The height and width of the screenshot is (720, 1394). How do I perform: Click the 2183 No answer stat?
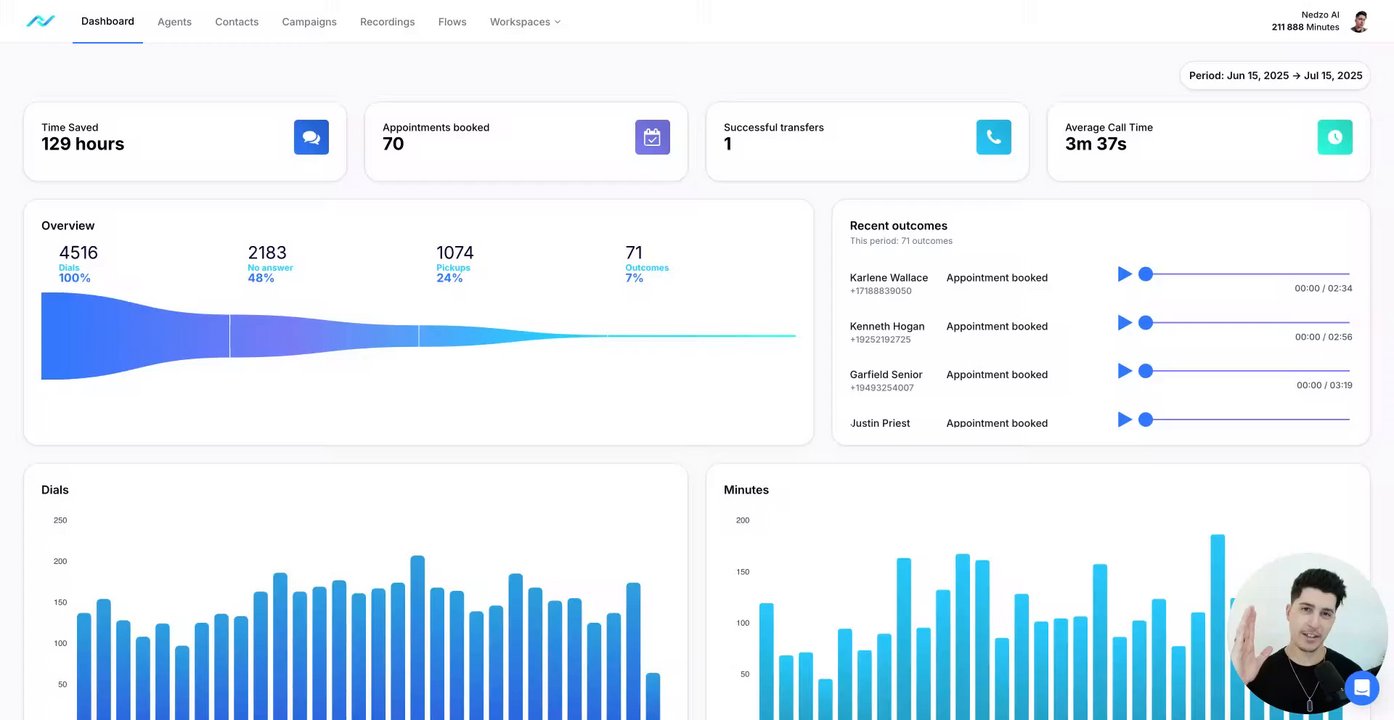click(270, 264)
